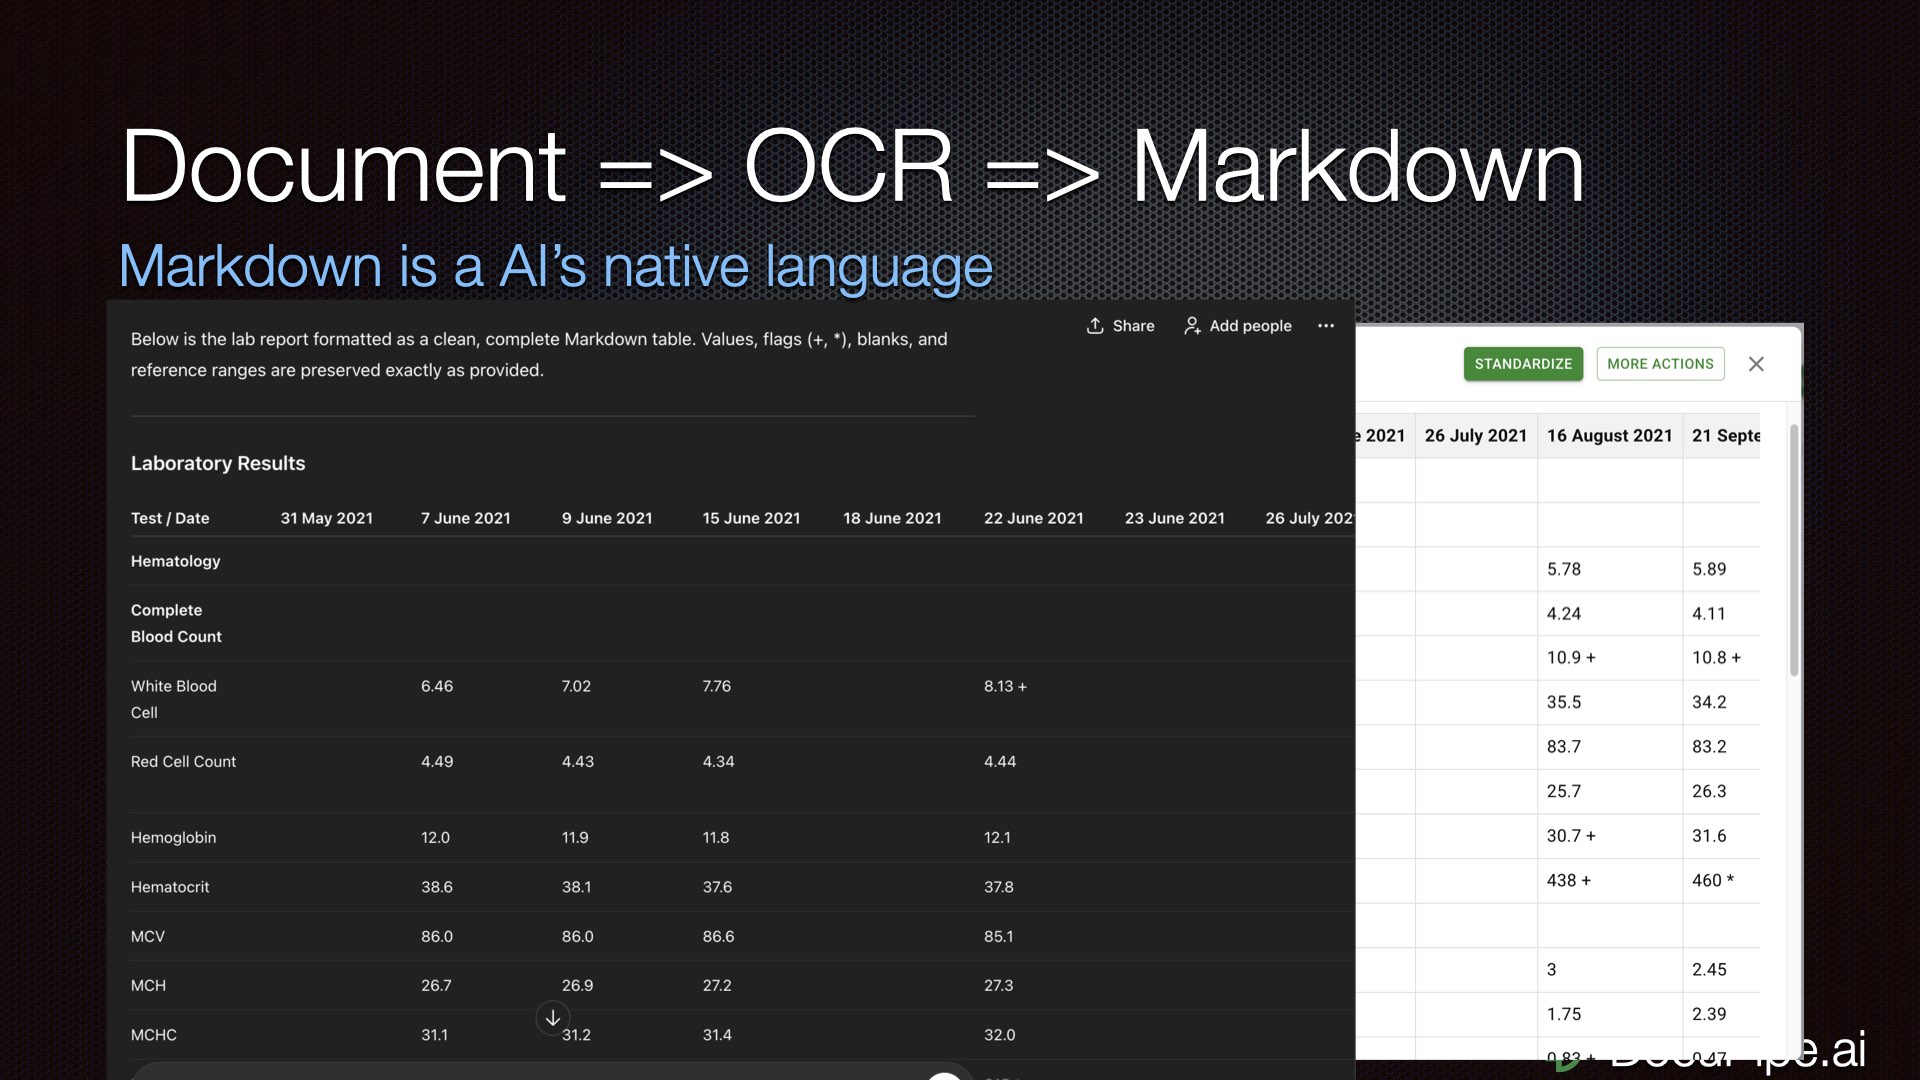Image resolution: width=1920 pixels, height=1080 pixels.
Task: Select the 460 * platelet cell
Action: [1712, 881]
